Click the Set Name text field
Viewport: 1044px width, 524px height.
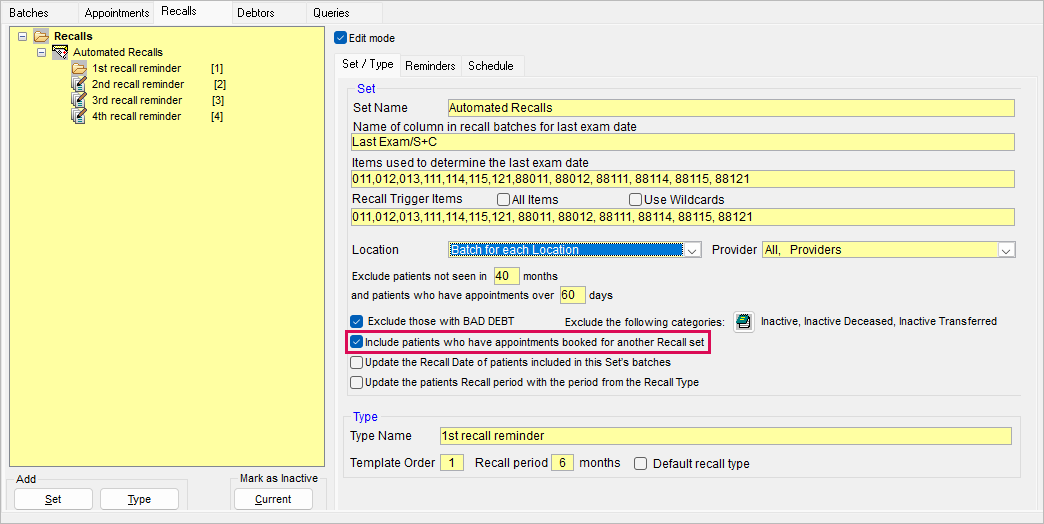pos(730,108)
